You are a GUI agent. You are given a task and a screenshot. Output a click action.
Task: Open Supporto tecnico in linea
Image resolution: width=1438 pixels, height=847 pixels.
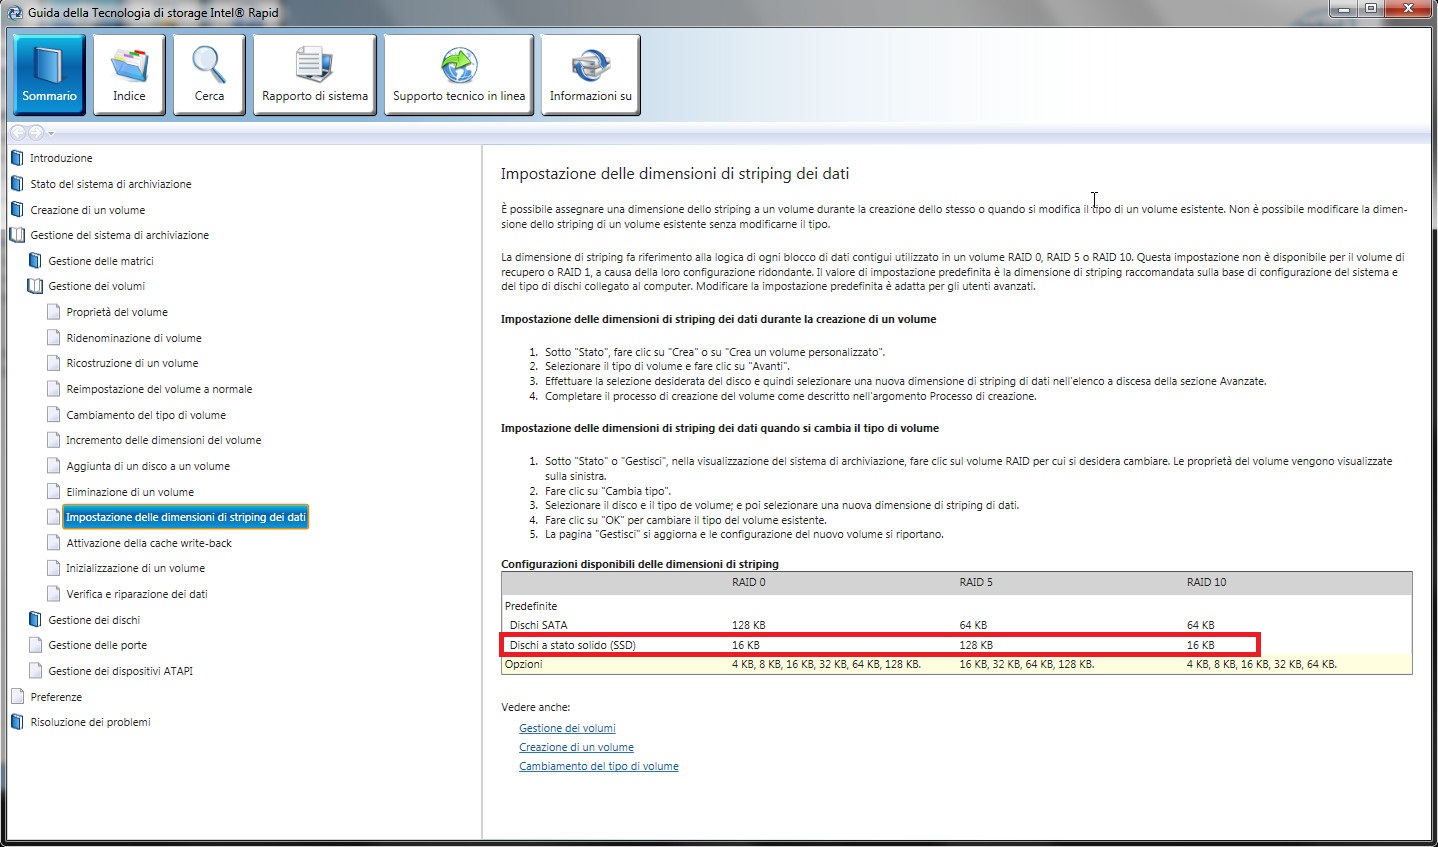point(459,75)
